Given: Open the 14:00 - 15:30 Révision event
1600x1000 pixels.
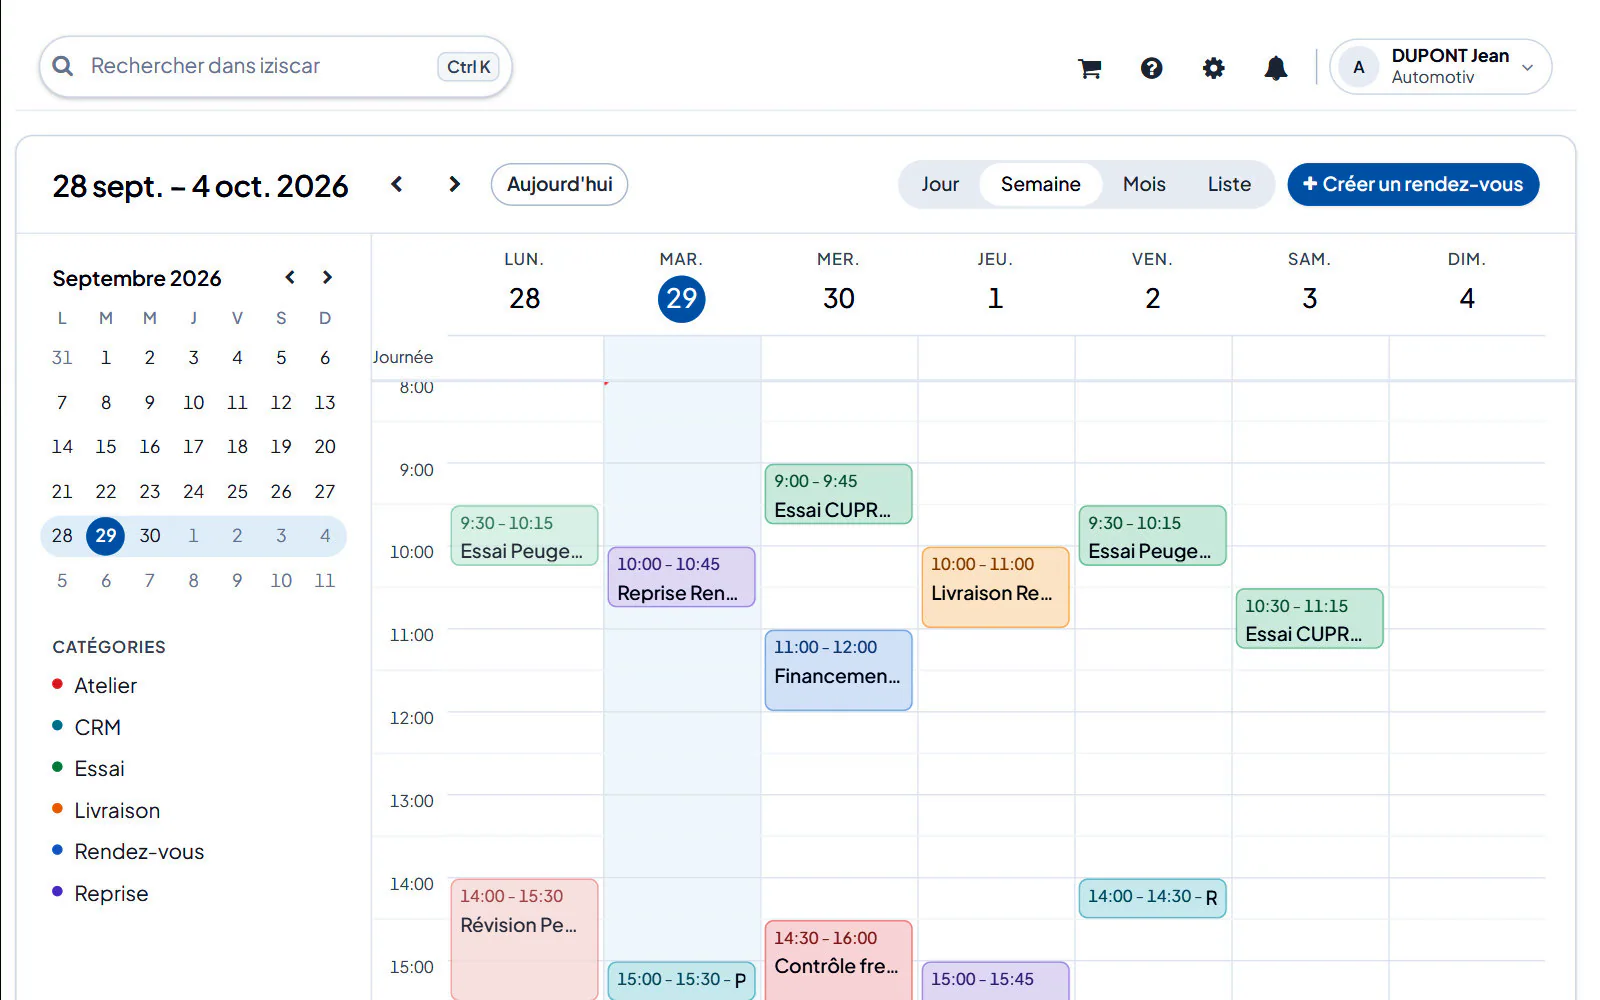Looking at the screenshot, I should pyautogui.click(x=524, y=939).
